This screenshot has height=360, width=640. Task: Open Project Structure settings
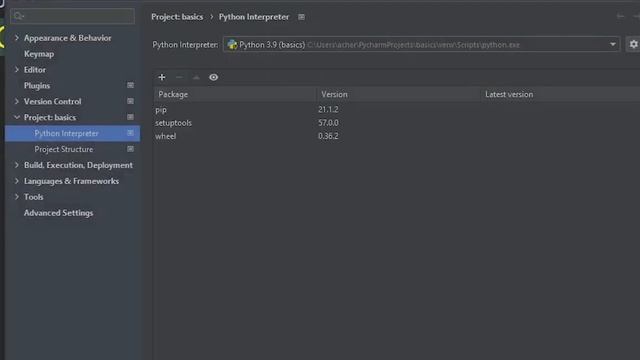click(64, 149)
